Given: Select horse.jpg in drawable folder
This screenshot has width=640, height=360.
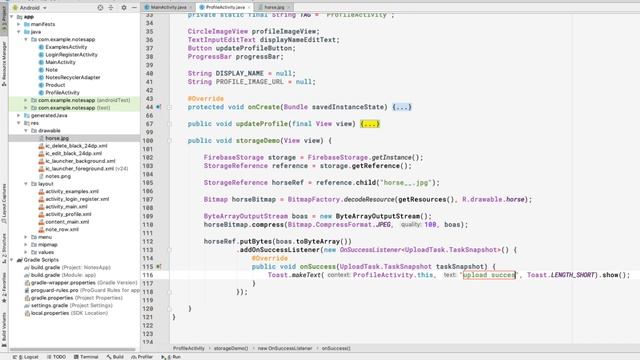Looking at the screenshot, I should point(57,138).
